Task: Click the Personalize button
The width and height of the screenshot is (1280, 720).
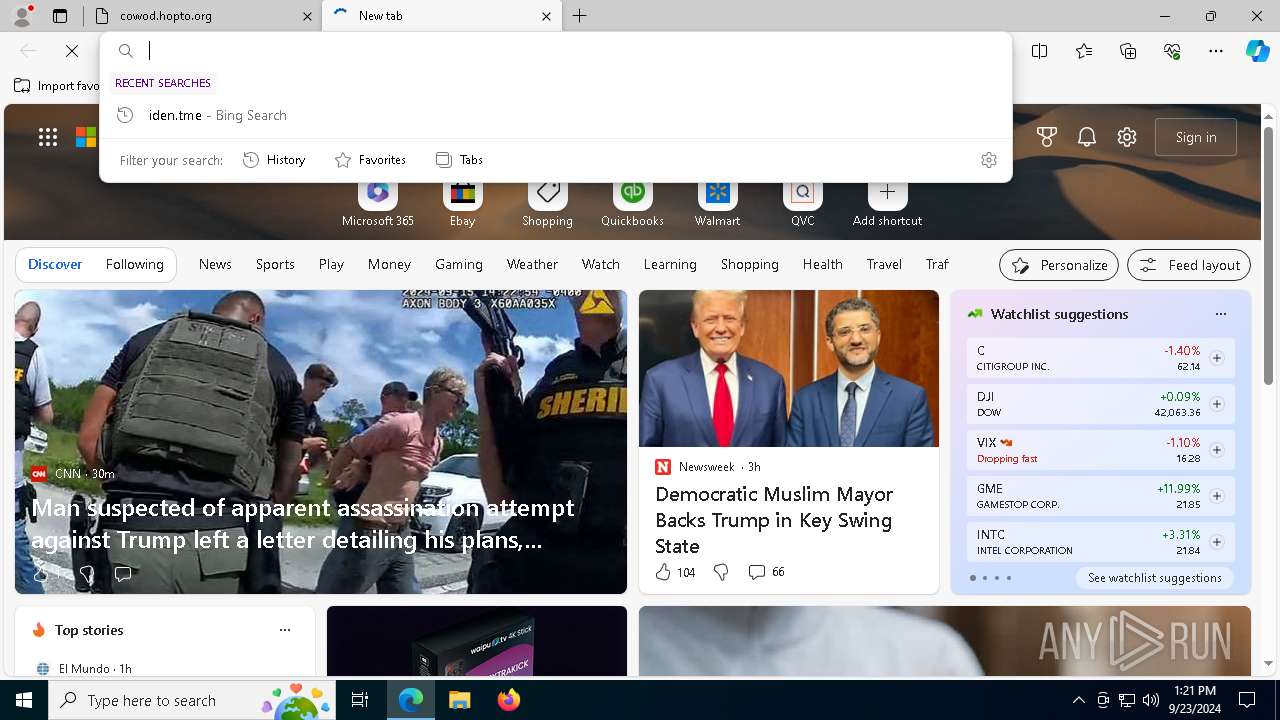Action: click(1059, 265)
